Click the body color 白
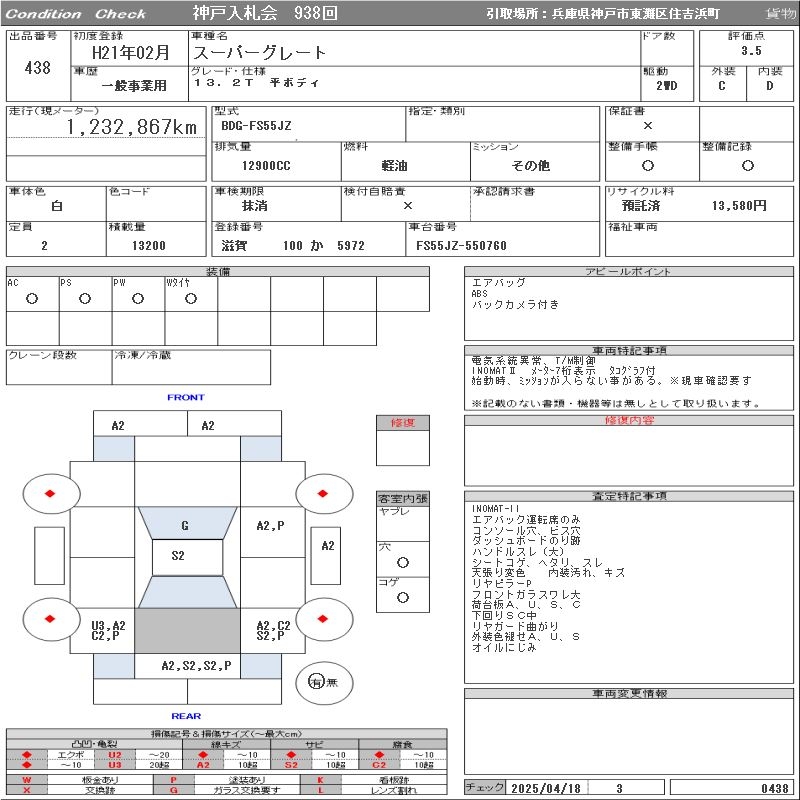 click(57, 206)
